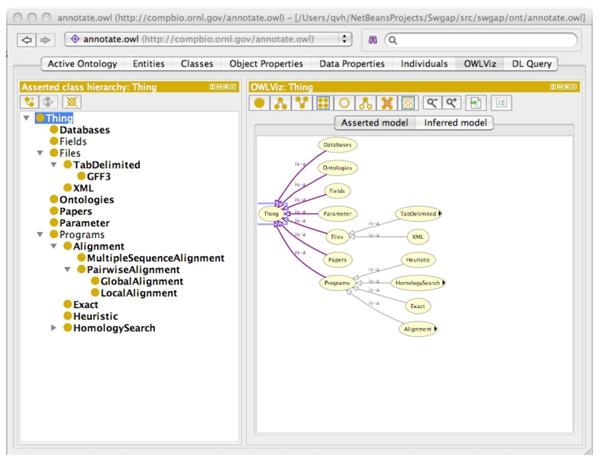The height and width of the screenshot is (463, 600).
Task: Click the zoom in magnifier in OWLViz toolbar
Action: pos(450,103)
